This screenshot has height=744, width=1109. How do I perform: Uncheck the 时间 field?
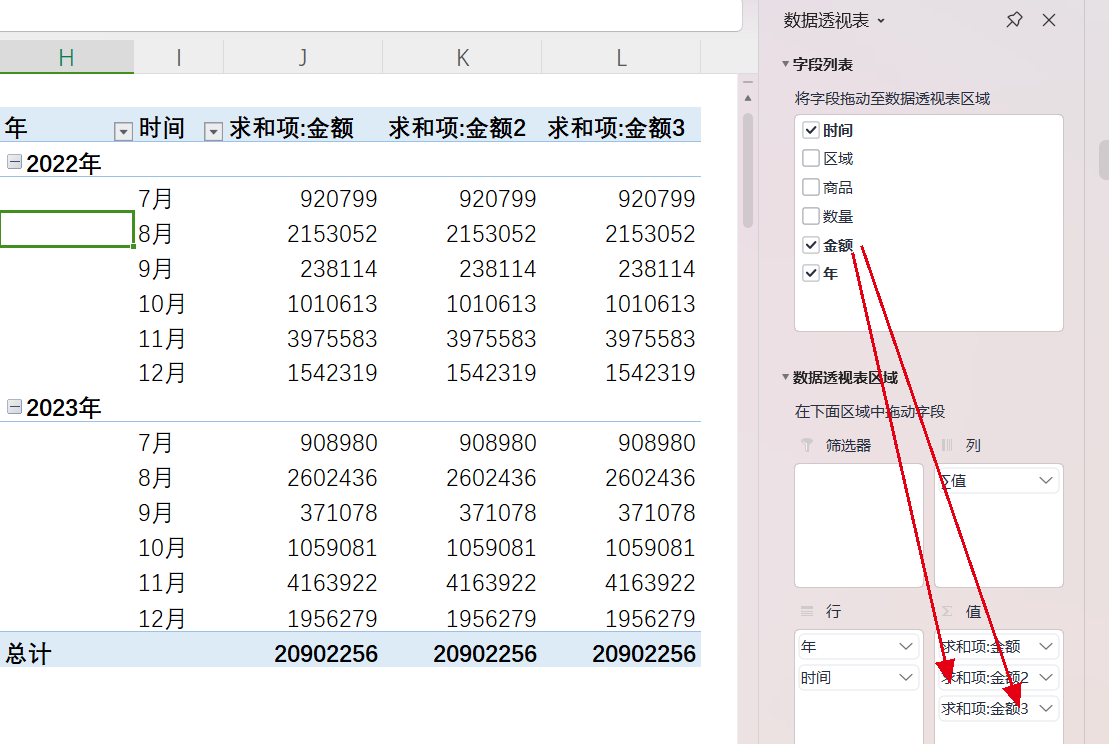[x=810, y=129]
